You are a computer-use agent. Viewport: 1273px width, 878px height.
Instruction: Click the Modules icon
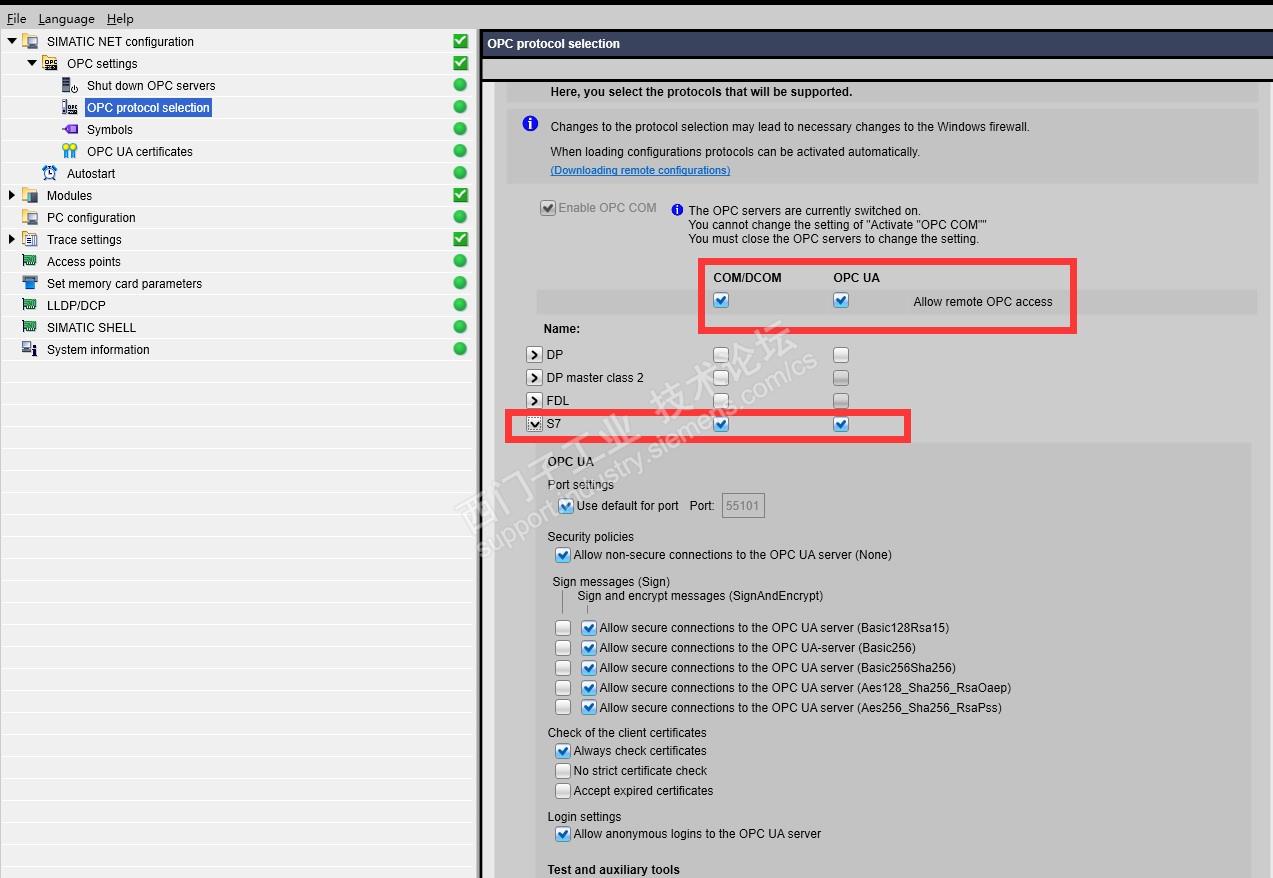[30, 195]
